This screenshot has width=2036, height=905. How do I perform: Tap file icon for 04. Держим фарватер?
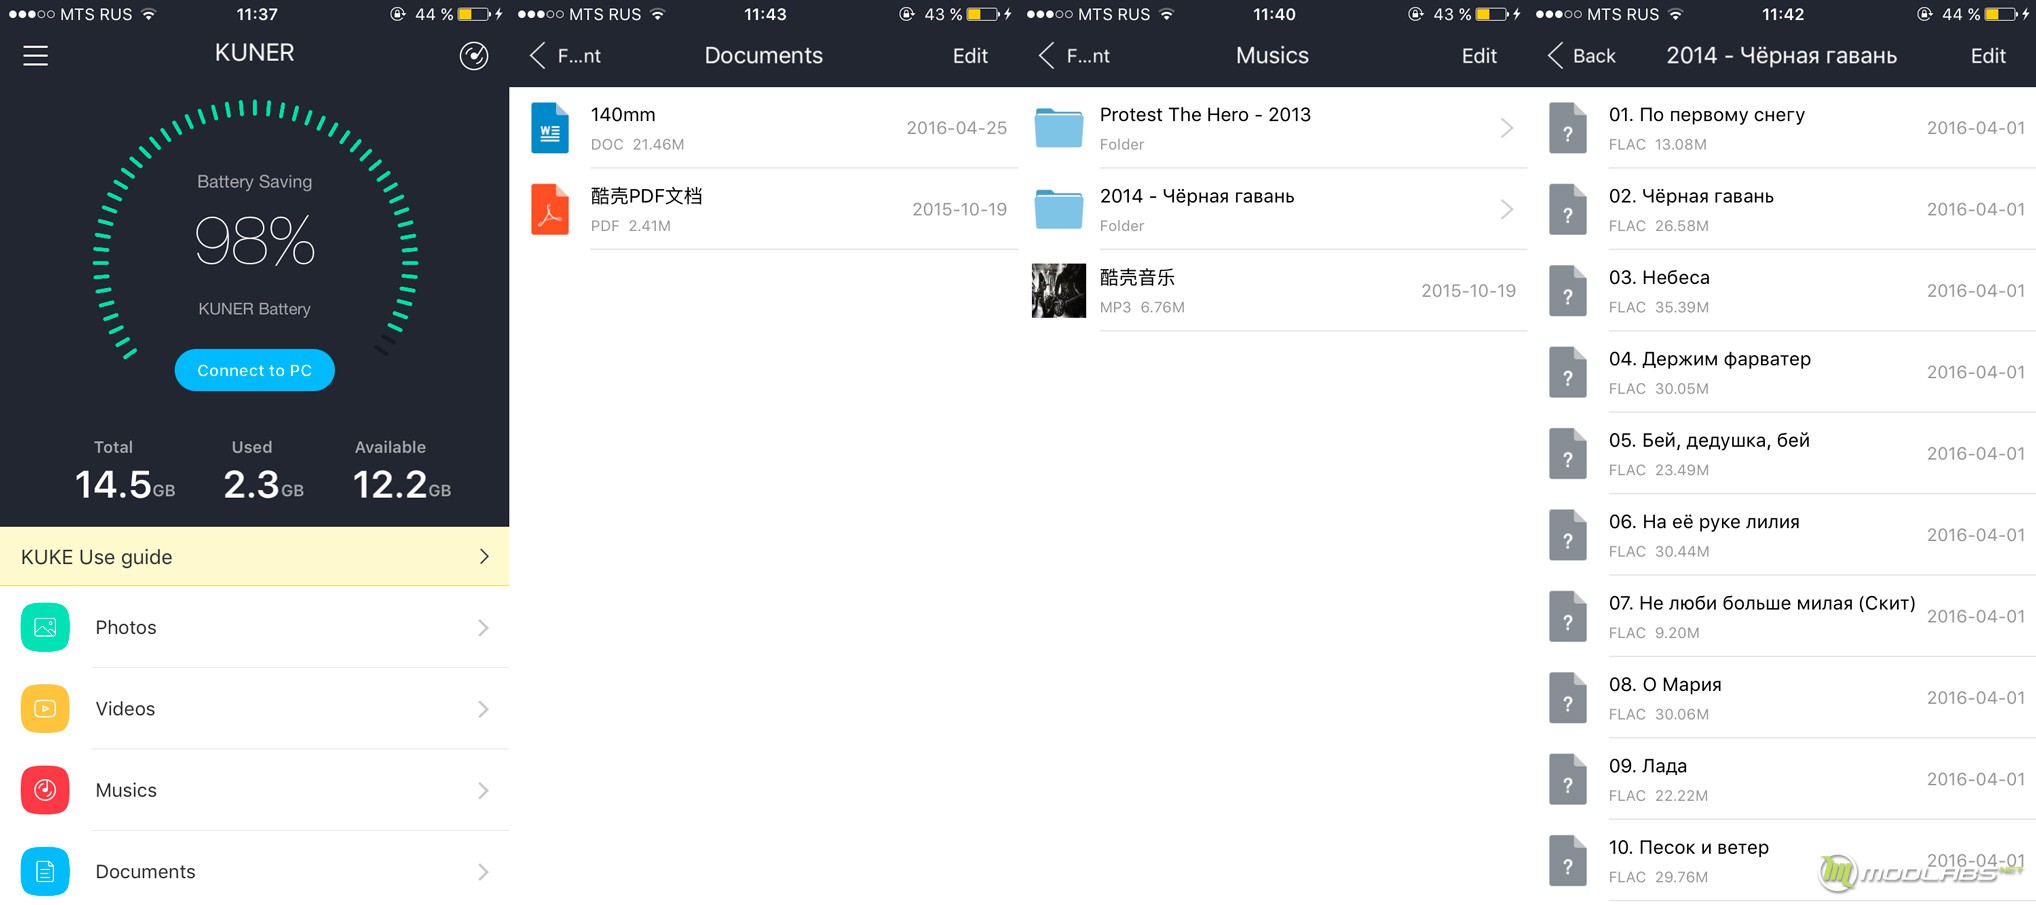point(1568,372)
